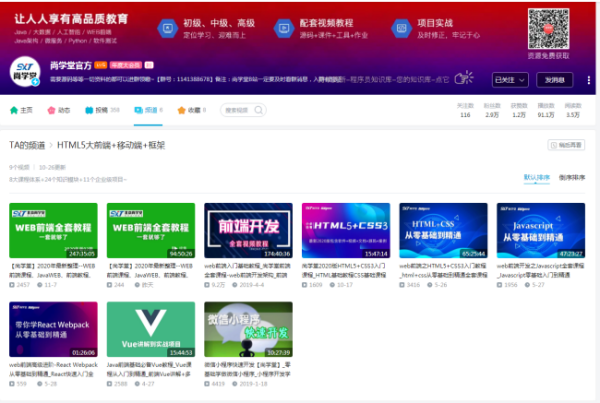Viewport: 600px width, 403px height.
Task: Open the WEB前端全套教程 thumbnail lasting 94:50:26
Action: (x=151, y=230)
